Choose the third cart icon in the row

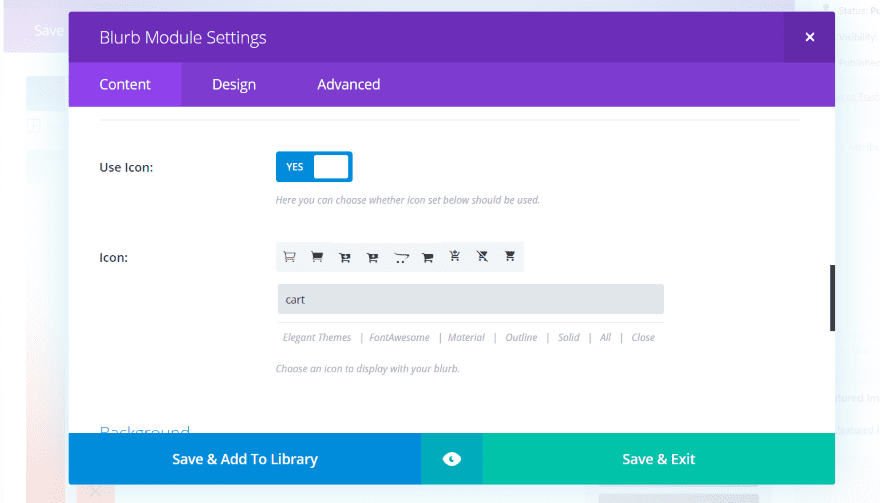click(x=345, y=257)
